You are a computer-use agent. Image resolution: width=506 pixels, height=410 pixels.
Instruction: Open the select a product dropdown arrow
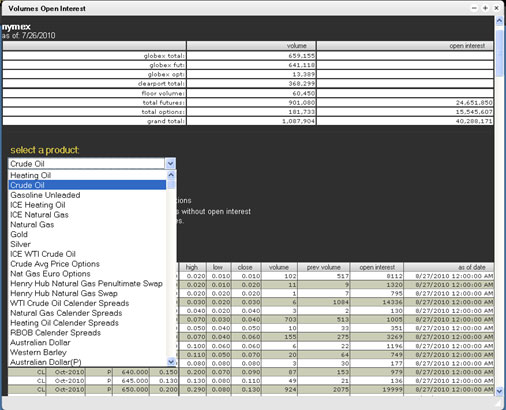(170, 164)
